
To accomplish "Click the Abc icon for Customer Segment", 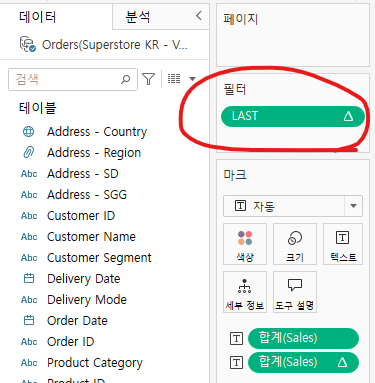I will [x=29, y=258].
